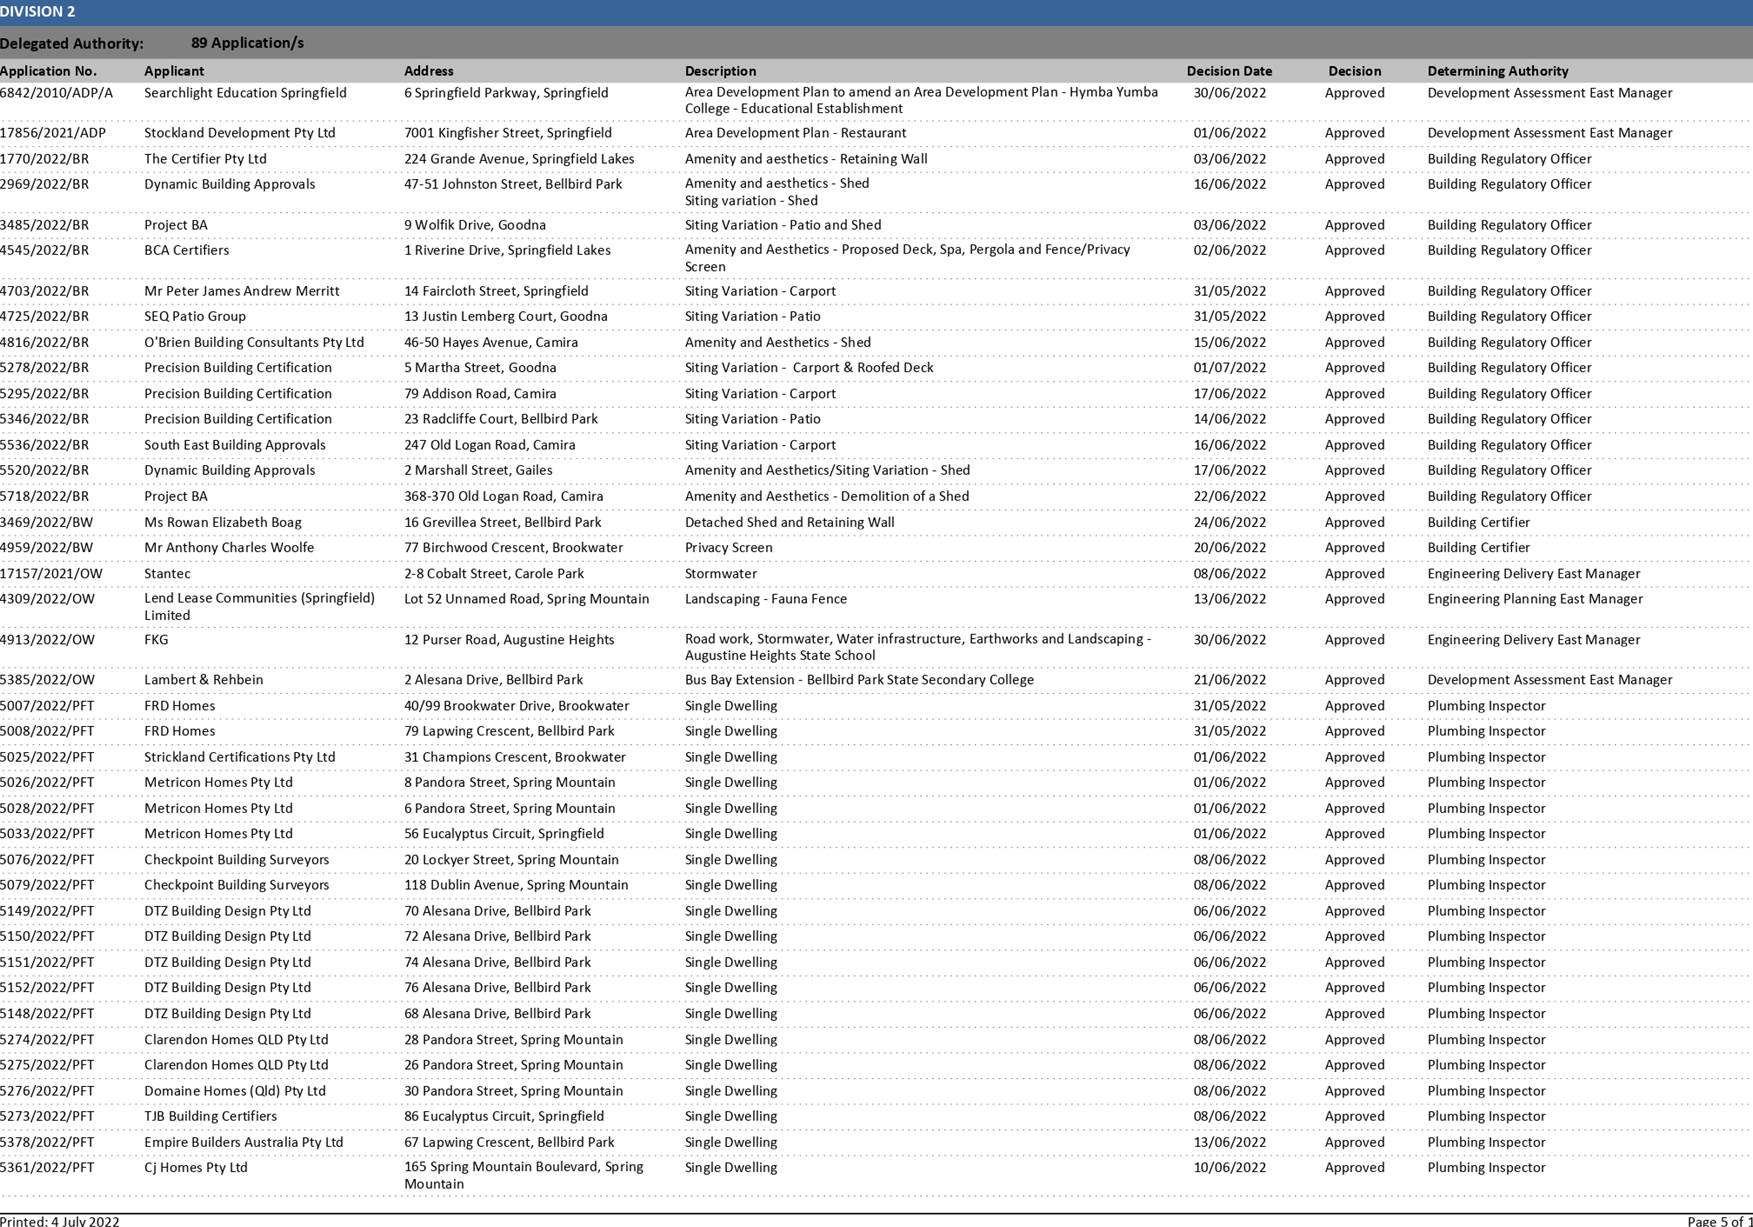Screen dimensions: 1753x1227
Task: Click address 47-51 Johnston Street, Bellbird Park
Action: click(513, 184)
